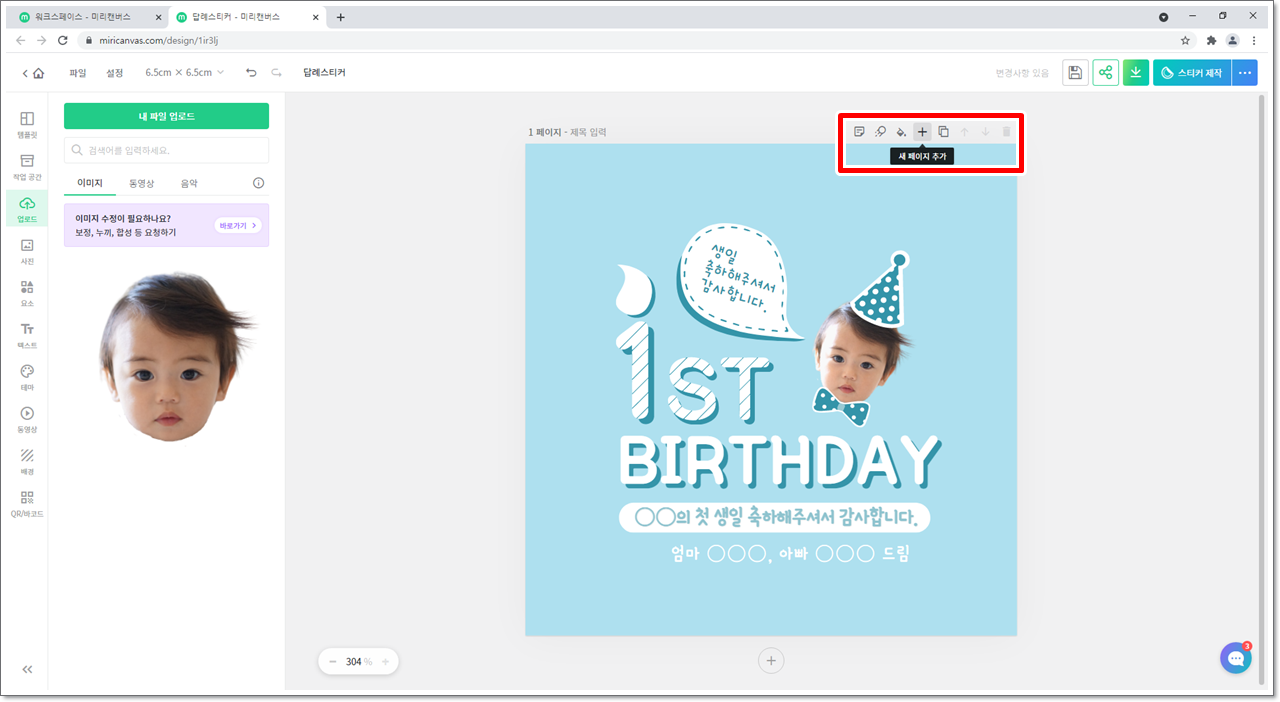Image resolution: width=1280 pixels, height=702 pixels.
Task: Decrease zoom with the minus button
Action: [332, 661]
